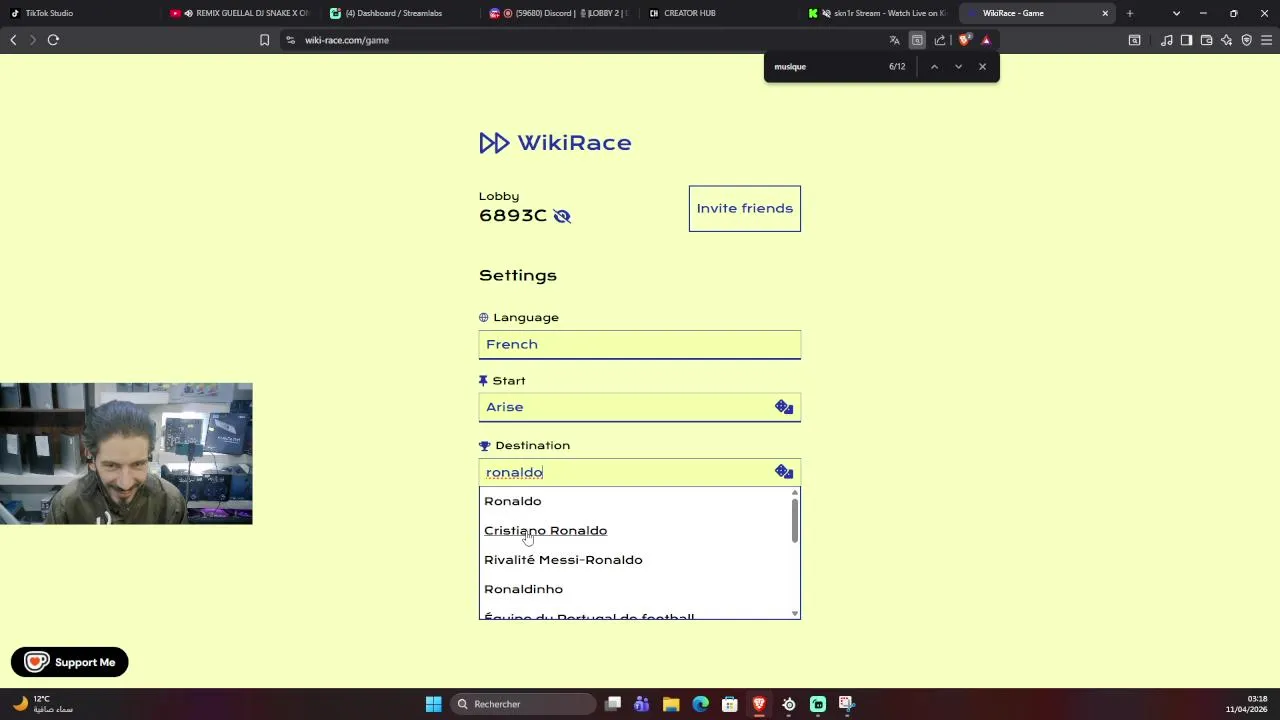Image resolution: width=1280 pixels, height=720 pixels.
Task: Go to next find-in-page match
Action: pyautogui.click(x=958, y=67)
